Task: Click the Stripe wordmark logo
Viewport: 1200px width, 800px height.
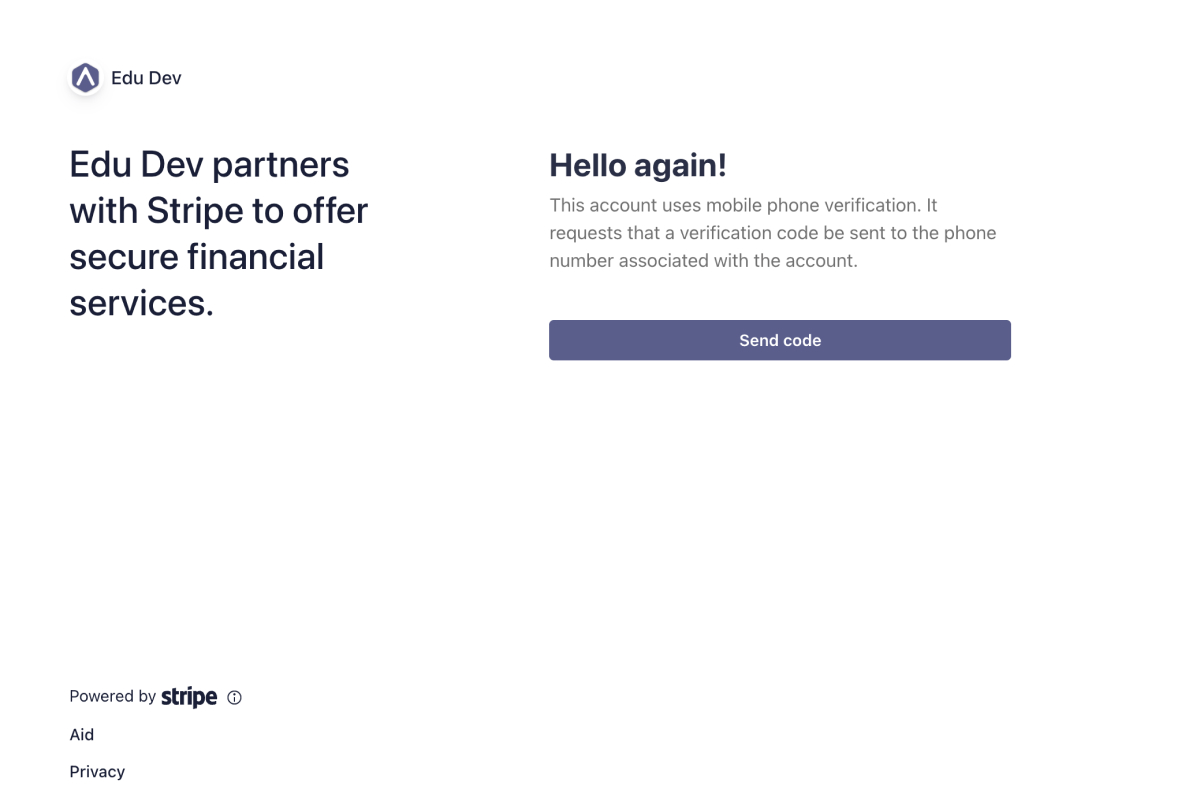Action: pyautogui.click(x=189, y=697)
